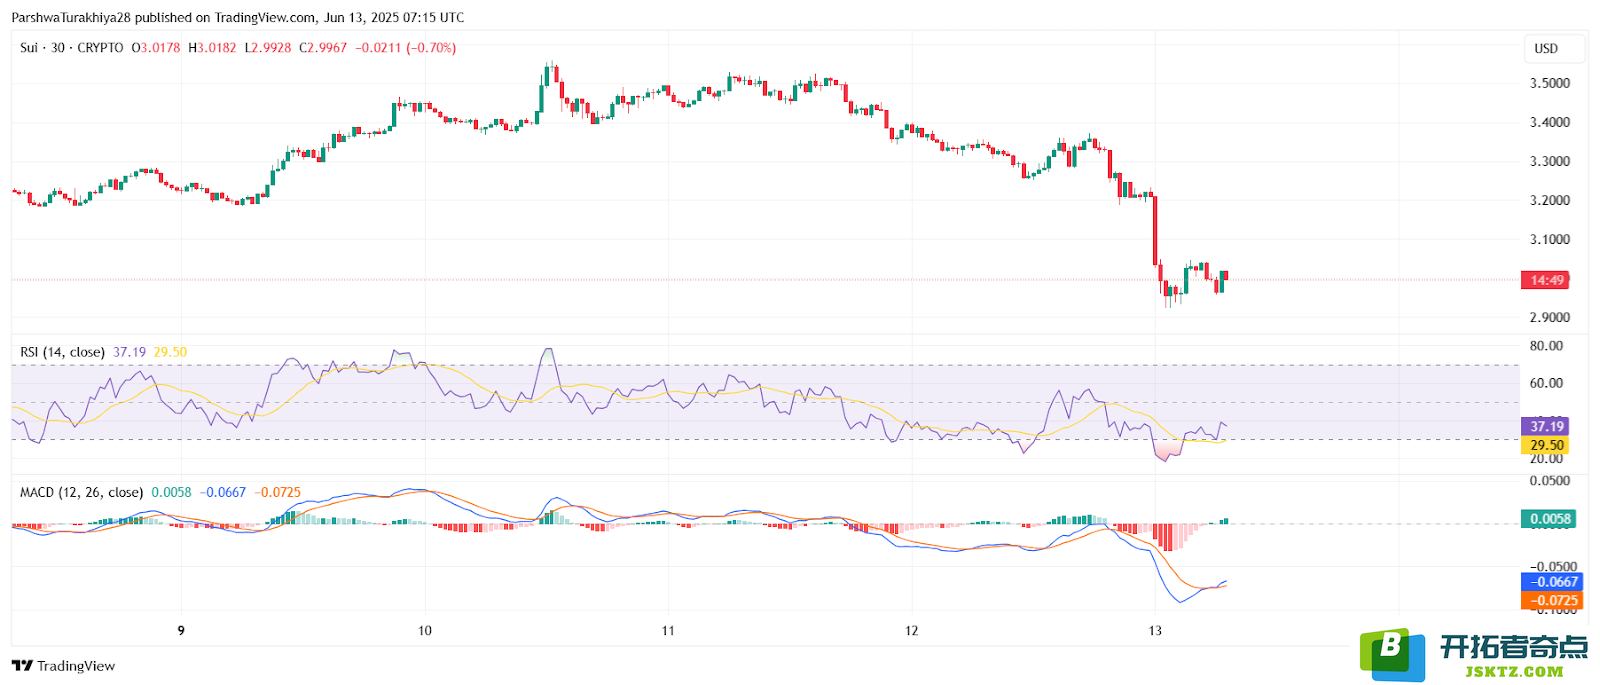The height and width of the screenshot is (685, 1600).
Task: Click the JSKTZ.COM watermark text
Action: click(1514, 672)
